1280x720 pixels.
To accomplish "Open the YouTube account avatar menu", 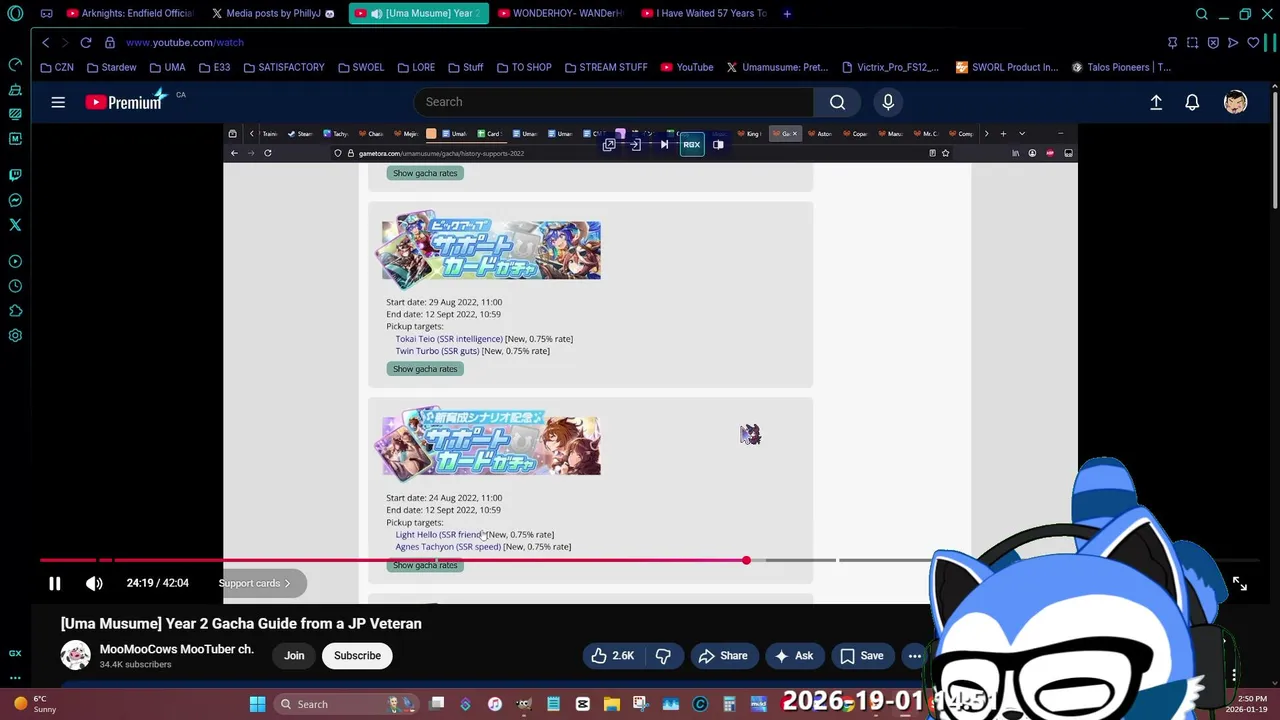I will tap(1236, 102).
